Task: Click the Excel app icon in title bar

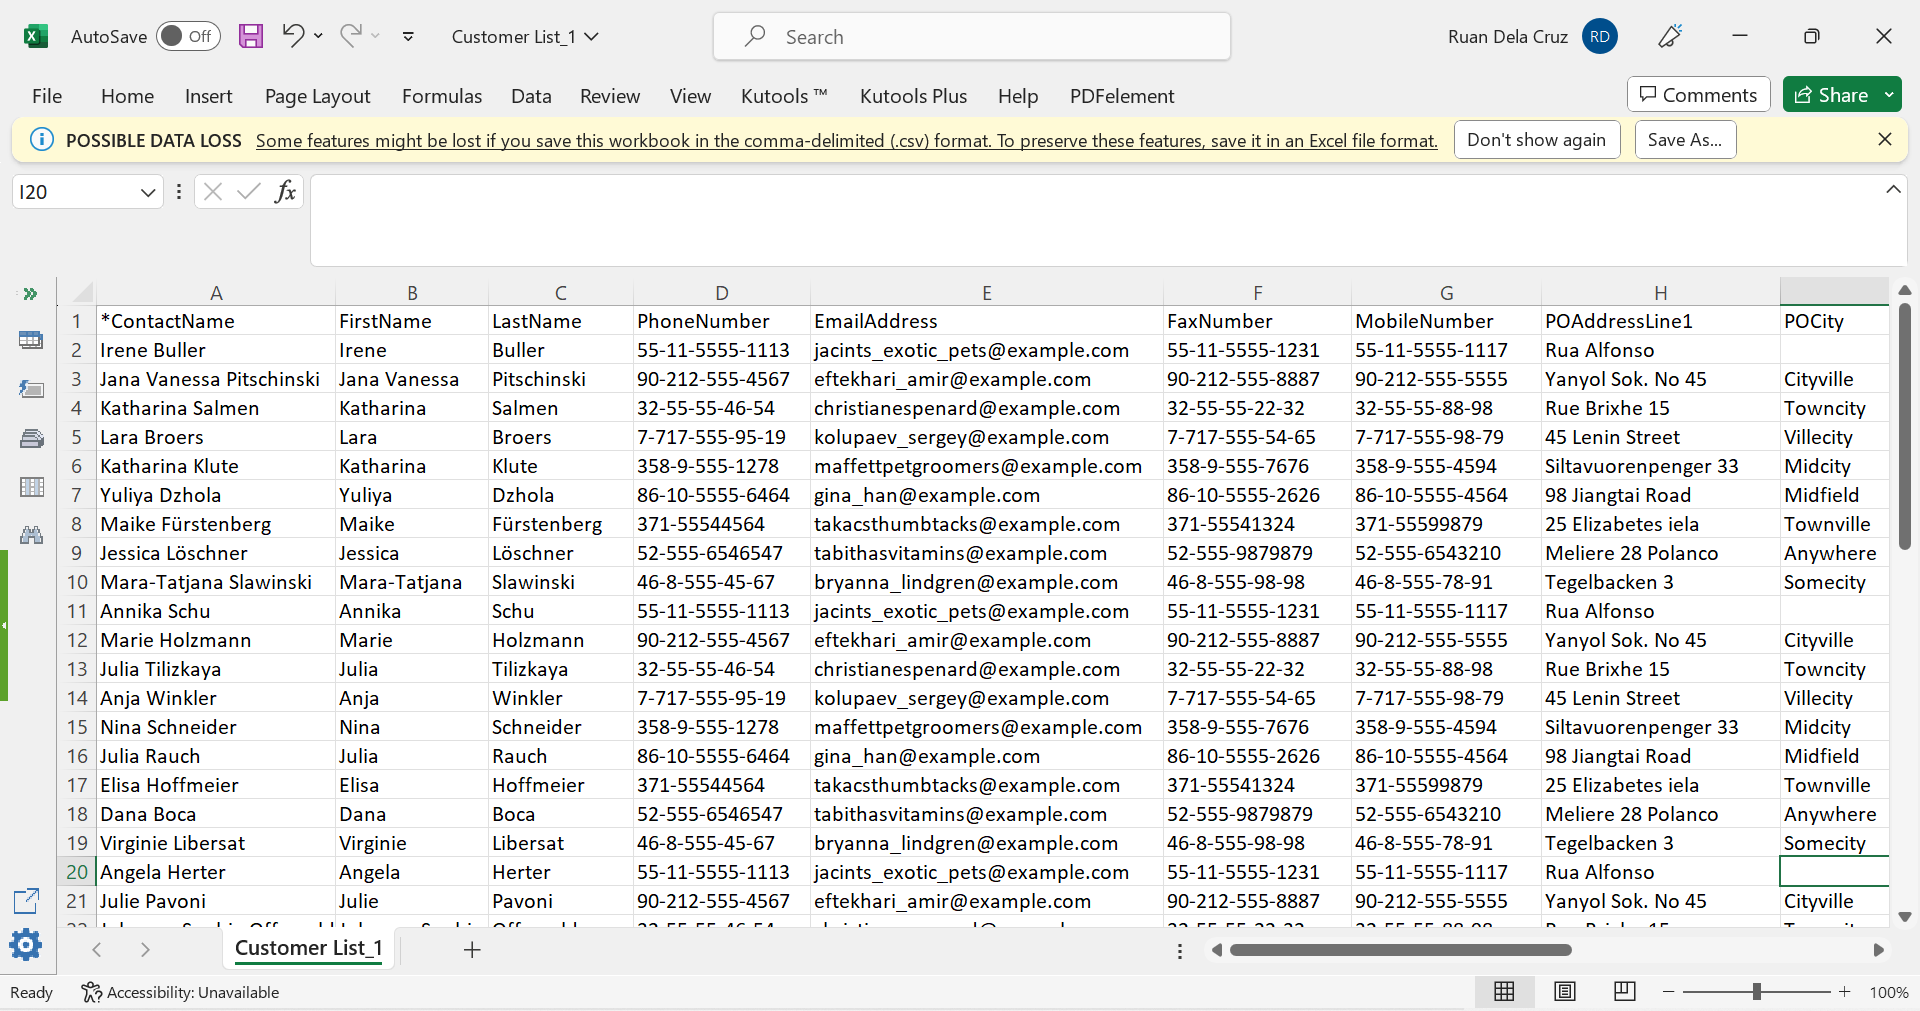Action: 36,37
